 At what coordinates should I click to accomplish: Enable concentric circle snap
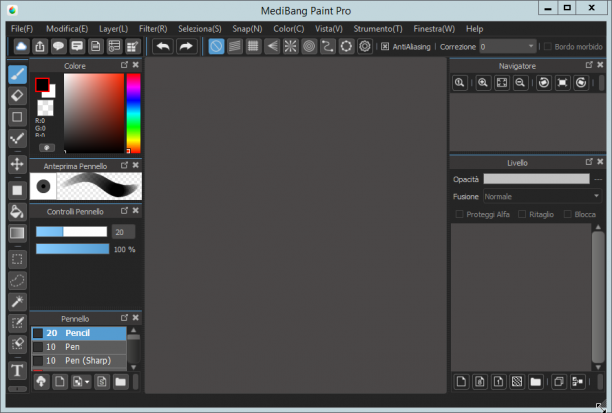309,46
